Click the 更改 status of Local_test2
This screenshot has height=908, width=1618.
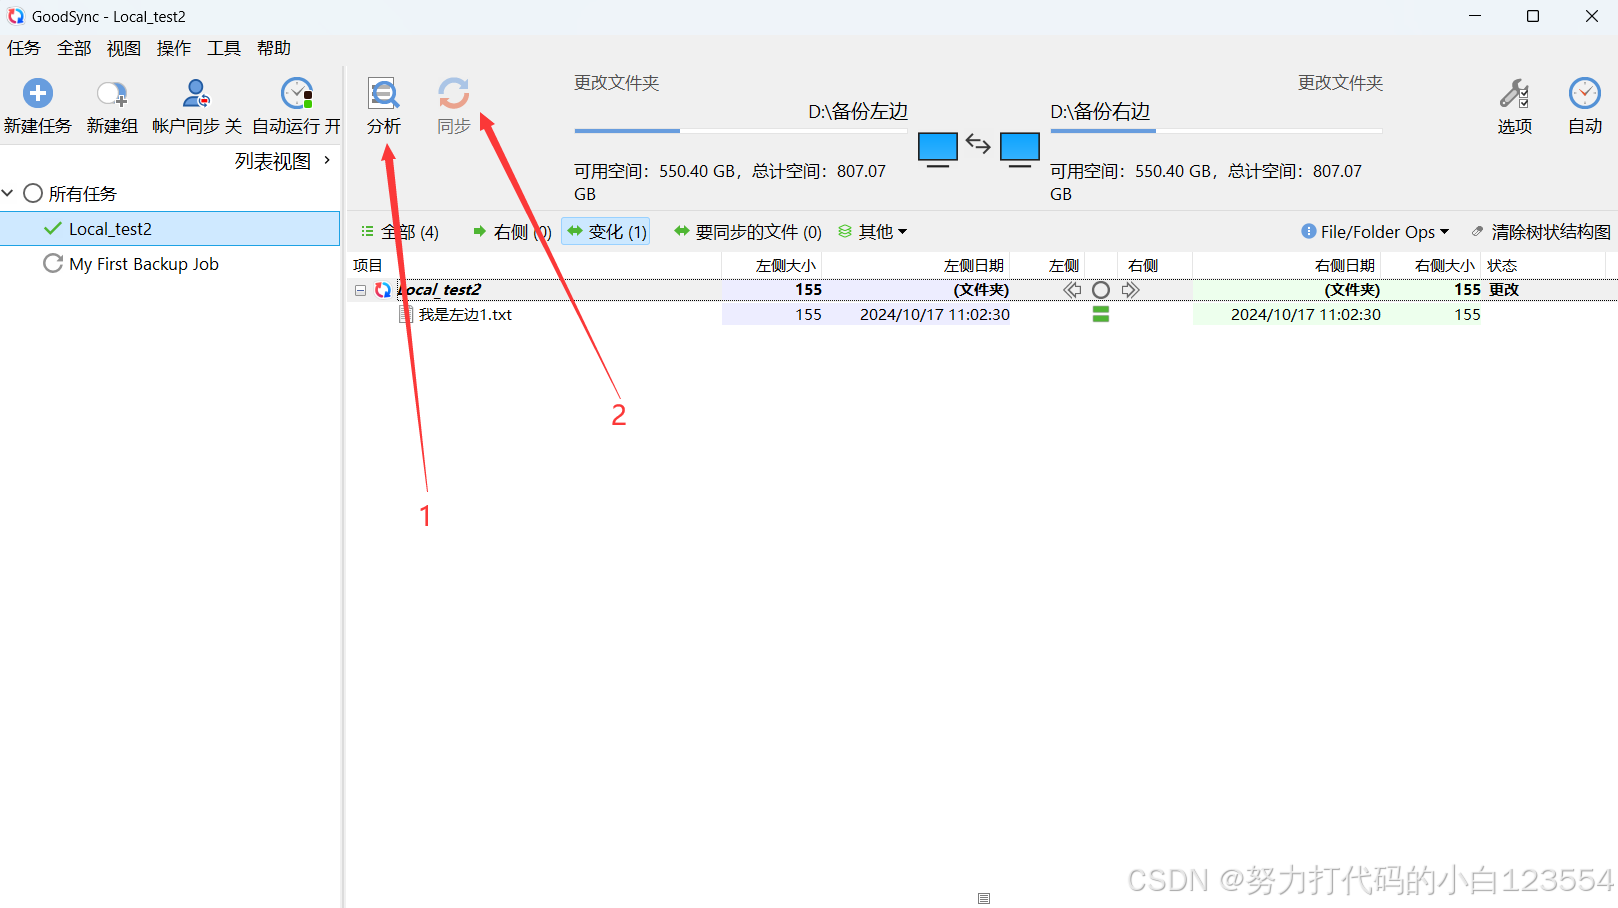tap(1504, 290)
